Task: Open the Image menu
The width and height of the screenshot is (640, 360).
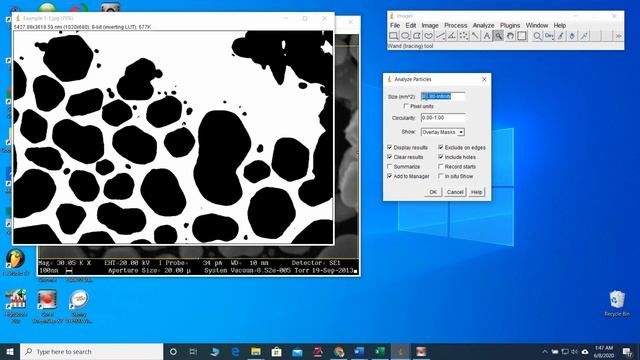Action: [x=430, y=25]
